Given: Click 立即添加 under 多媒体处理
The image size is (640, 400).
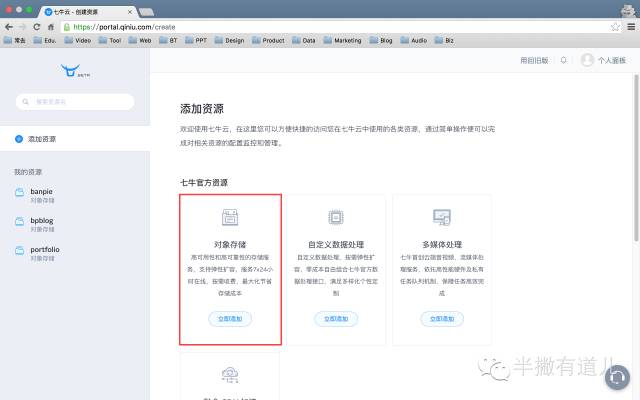Looking at the screenshot, I should tap(441, 318).
